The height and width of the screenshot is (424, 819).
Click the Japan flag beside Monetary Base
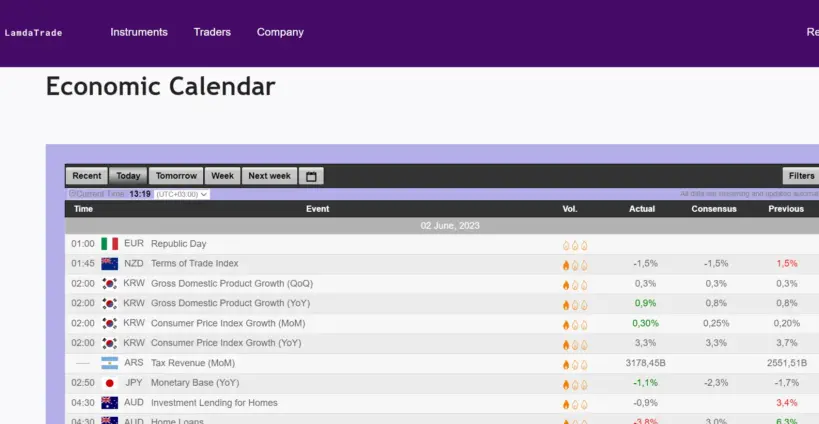110,383
